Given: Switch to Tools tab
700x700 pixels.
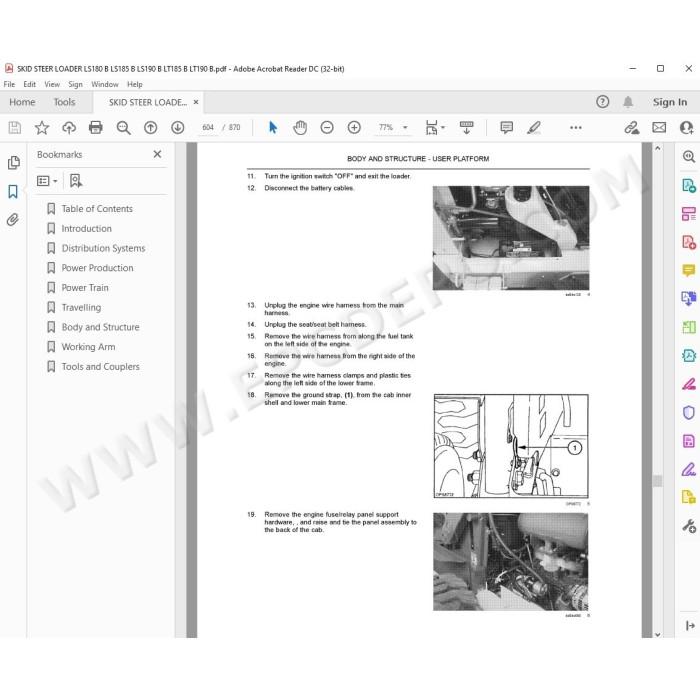Looking at the screenshot, I should click(x=64, y=102).
